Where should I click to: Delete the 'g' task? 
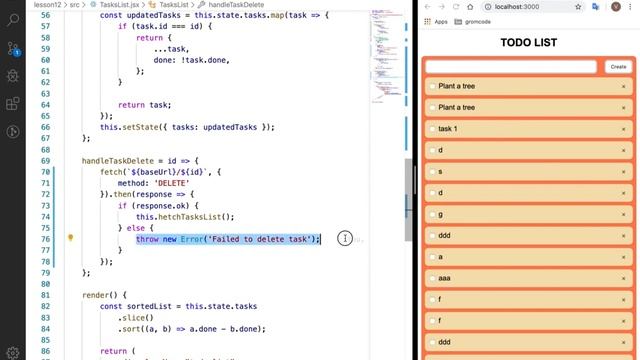623,214
